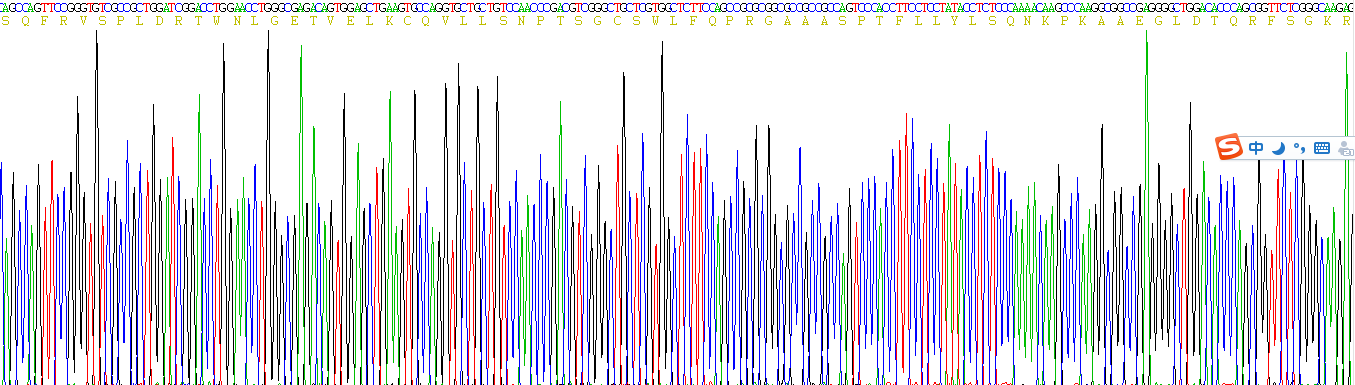Toggle full/half-width using the moon icon
1355x385 pixels.
coord(1278,148)
